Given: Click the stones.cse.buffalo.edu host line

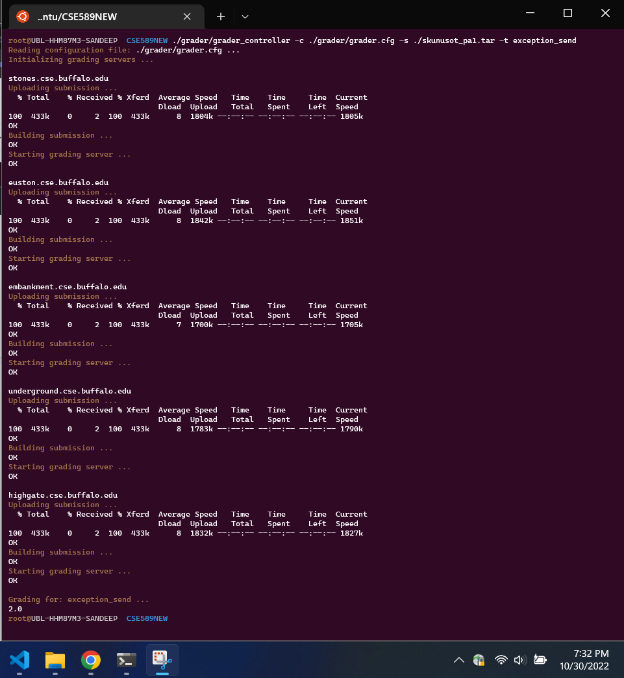Looking at the screenshot, I should click(58, 78).
